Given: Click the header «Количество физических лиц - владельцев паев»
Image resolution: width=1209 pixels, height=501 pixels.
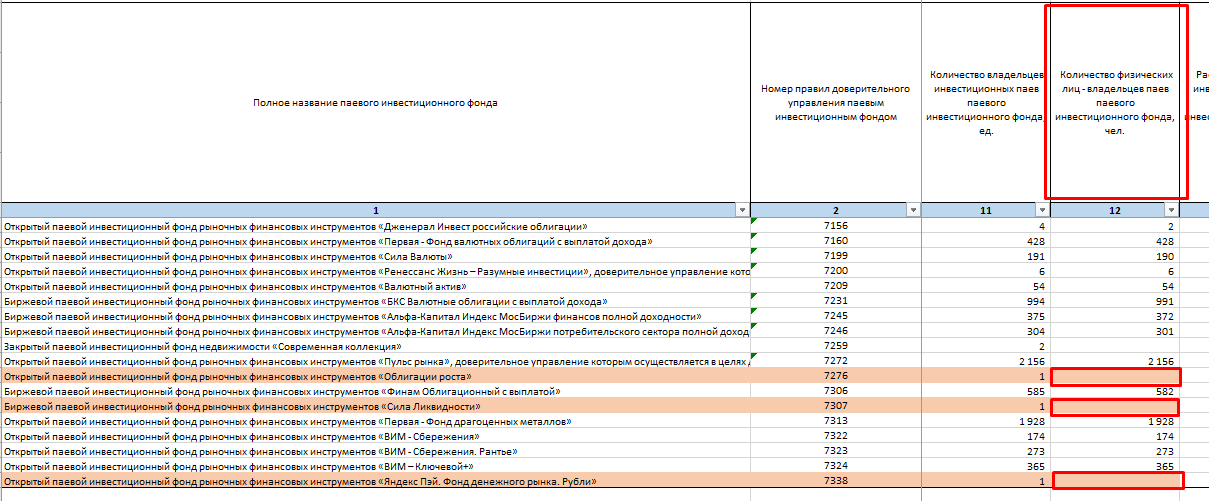Looking at the screenshot, I should tap(1116, 103).
